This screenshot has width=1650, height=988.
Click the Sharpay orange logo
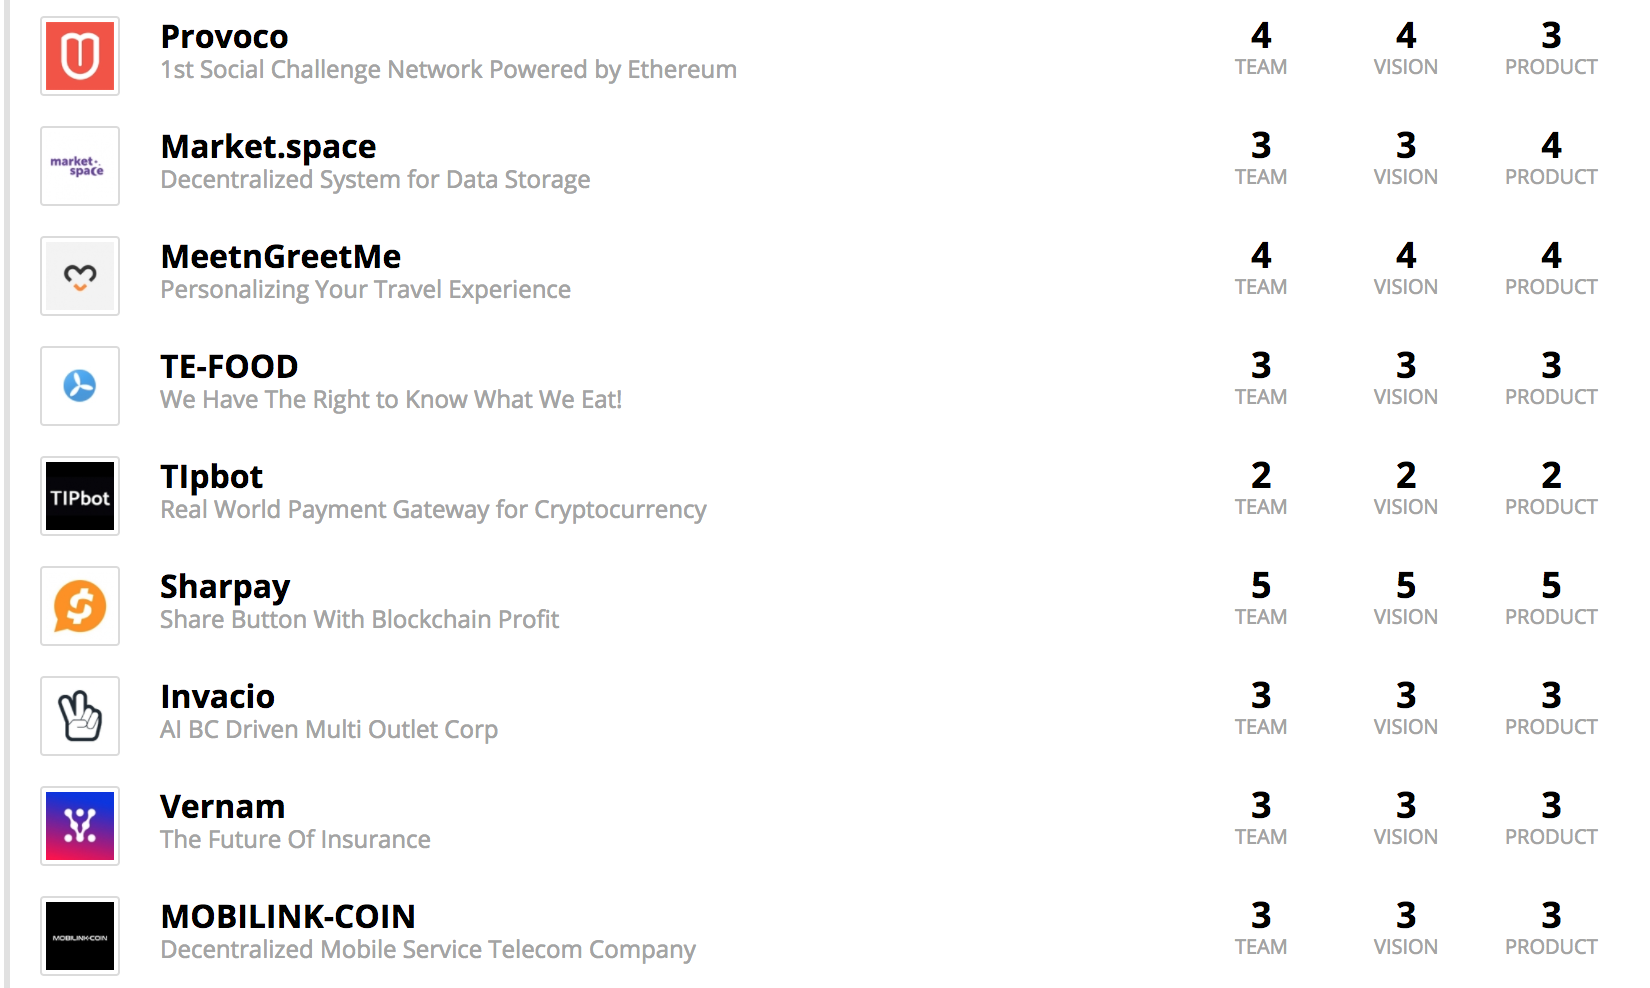point(80,606)
